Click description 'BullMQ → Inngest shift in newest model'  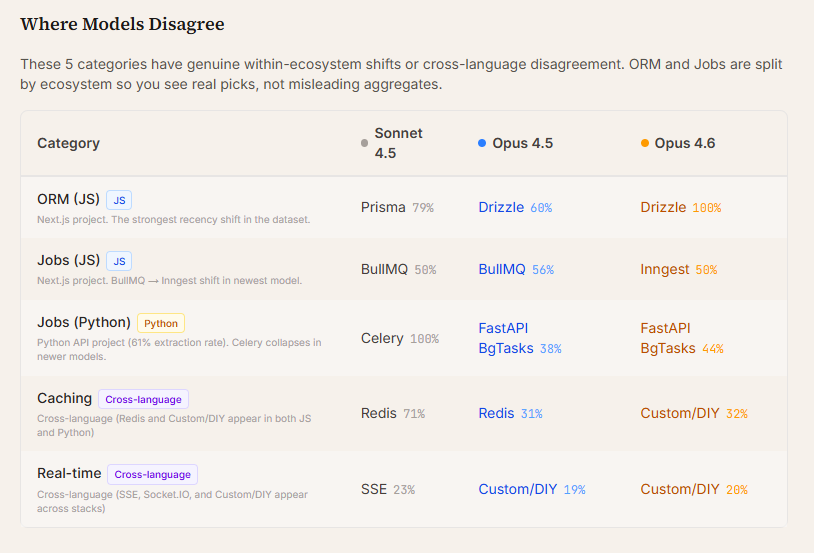tap(206, 280)
